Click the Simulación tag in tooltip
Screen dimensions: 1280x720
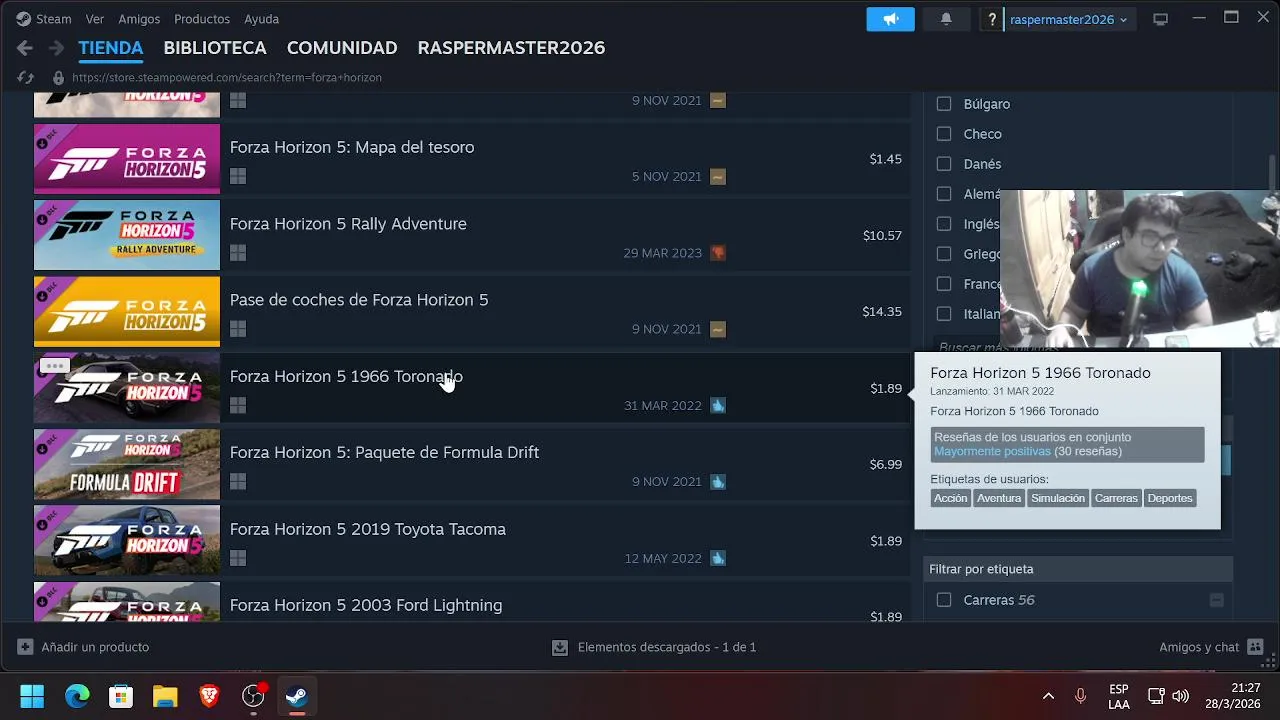[x=1058, y=498]
